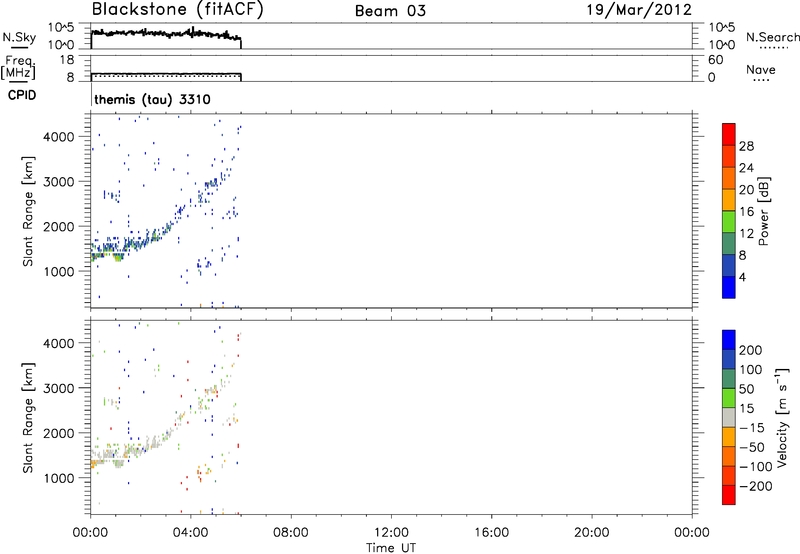Click the red bottom of the Velocity color bar
Image resolution: width=800 pixels, height=554 pixels.
pos(729,495)
